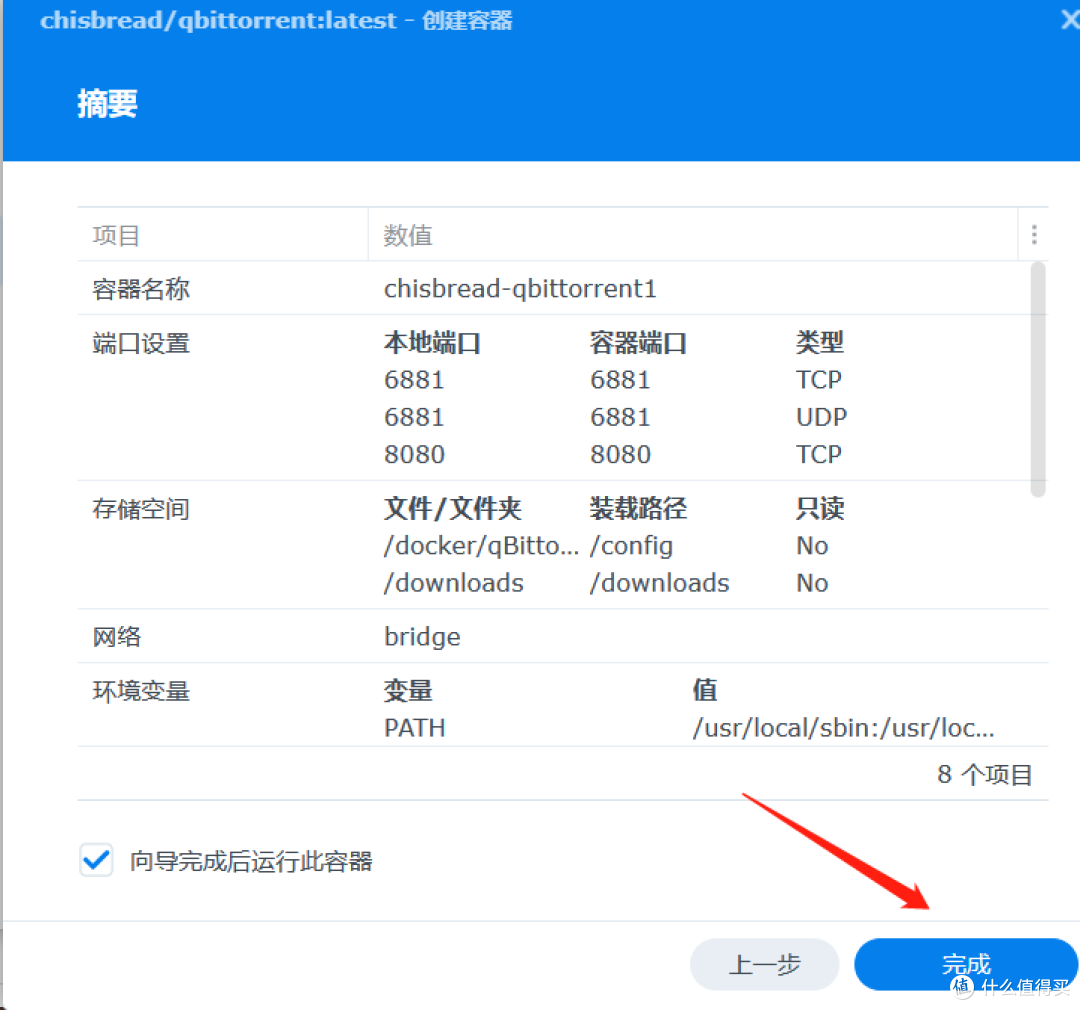The width and height of the screenshot is (1080, 1010).
Task: Click the 项目 column header
Action: 116,233
